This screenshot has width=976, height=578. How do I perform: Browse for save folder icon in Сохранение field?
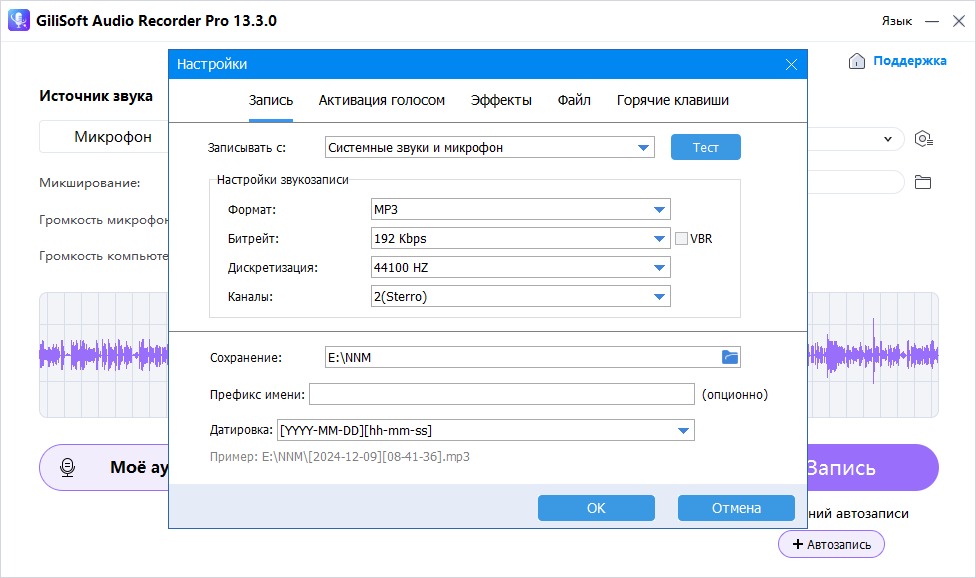click(730, 357)
